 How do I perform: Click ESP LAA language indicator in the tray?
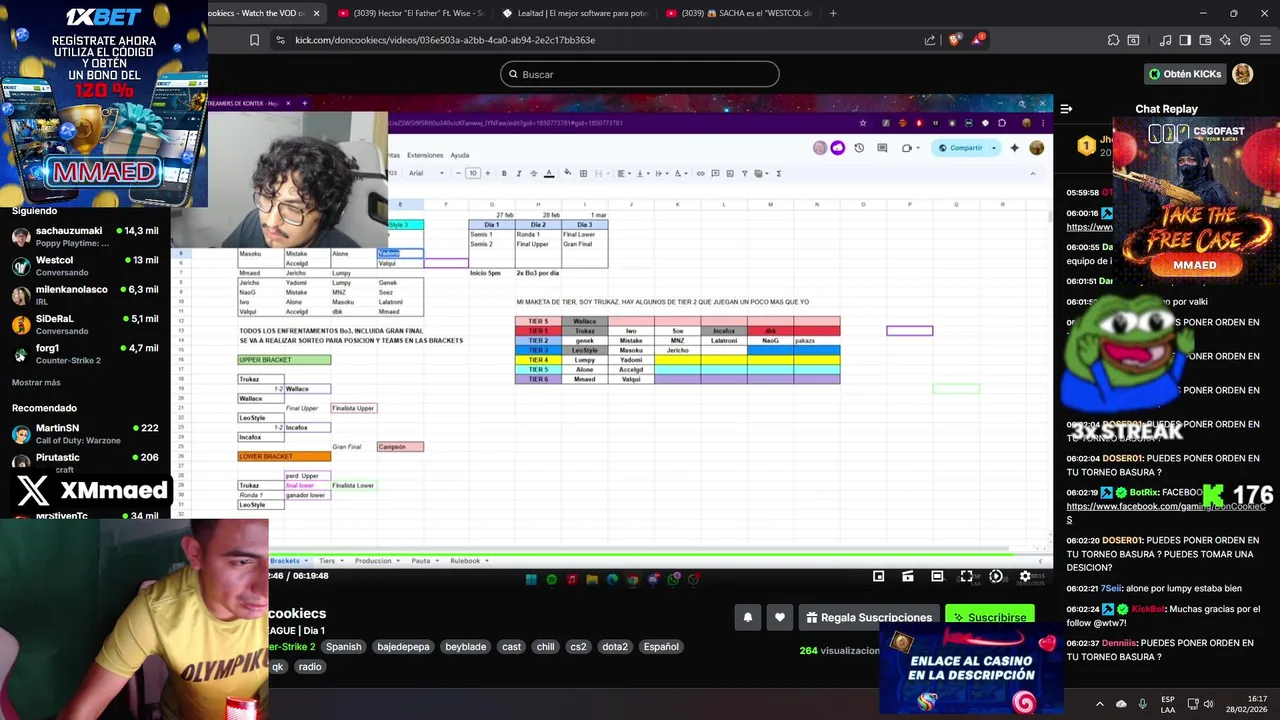click(x=1168, y=704)
